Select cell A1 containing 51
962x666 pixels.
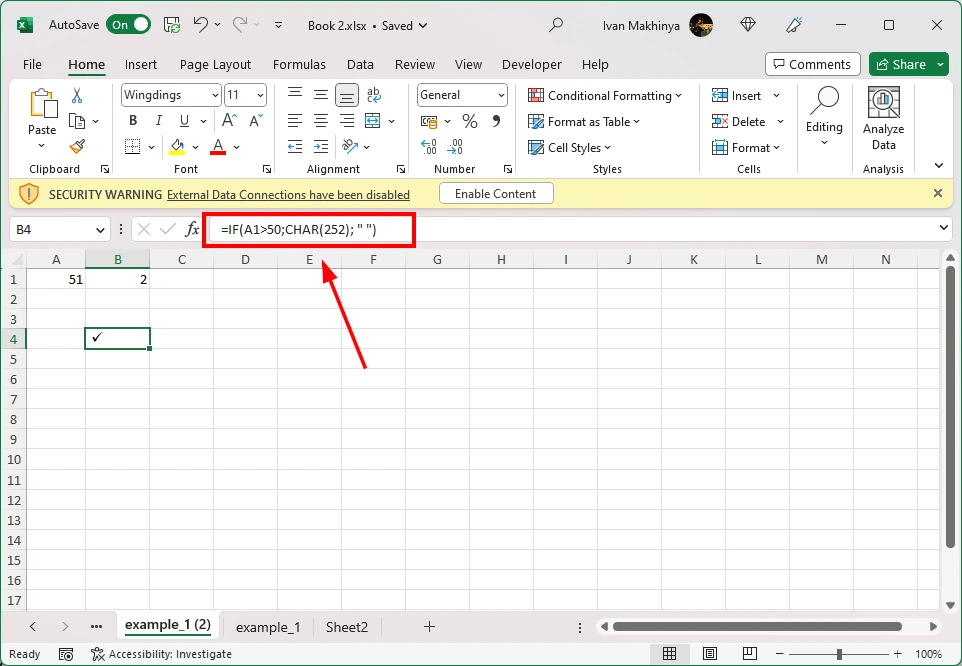coord(56,280)
